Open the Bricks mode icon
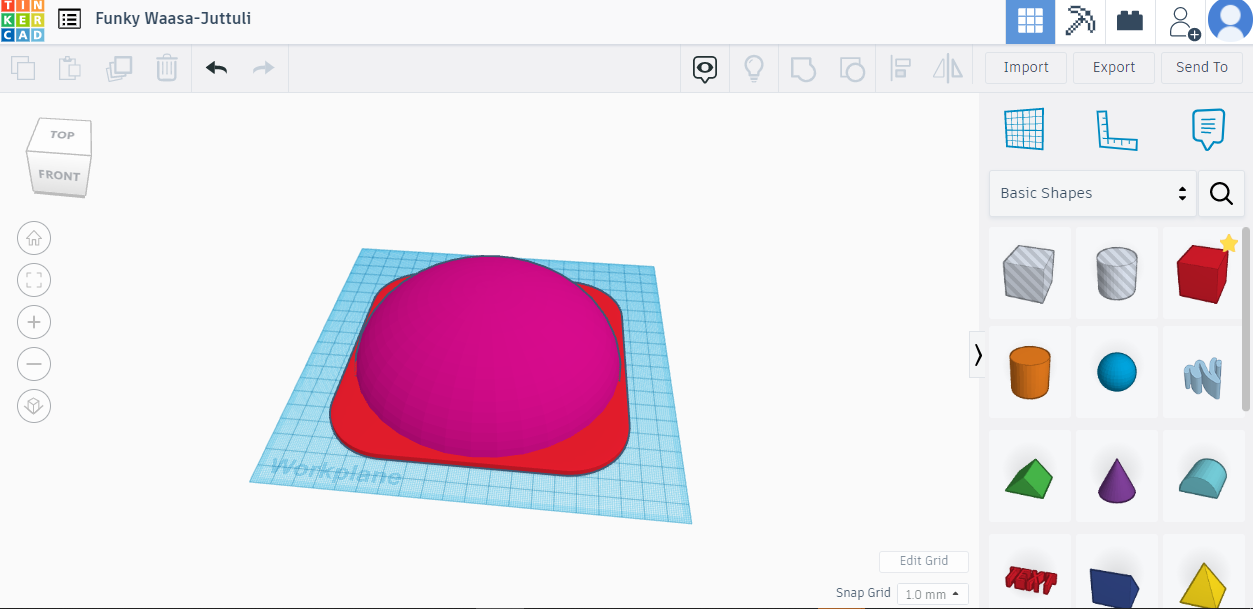Screen dimensions: 1253x609 point(1130,21)
